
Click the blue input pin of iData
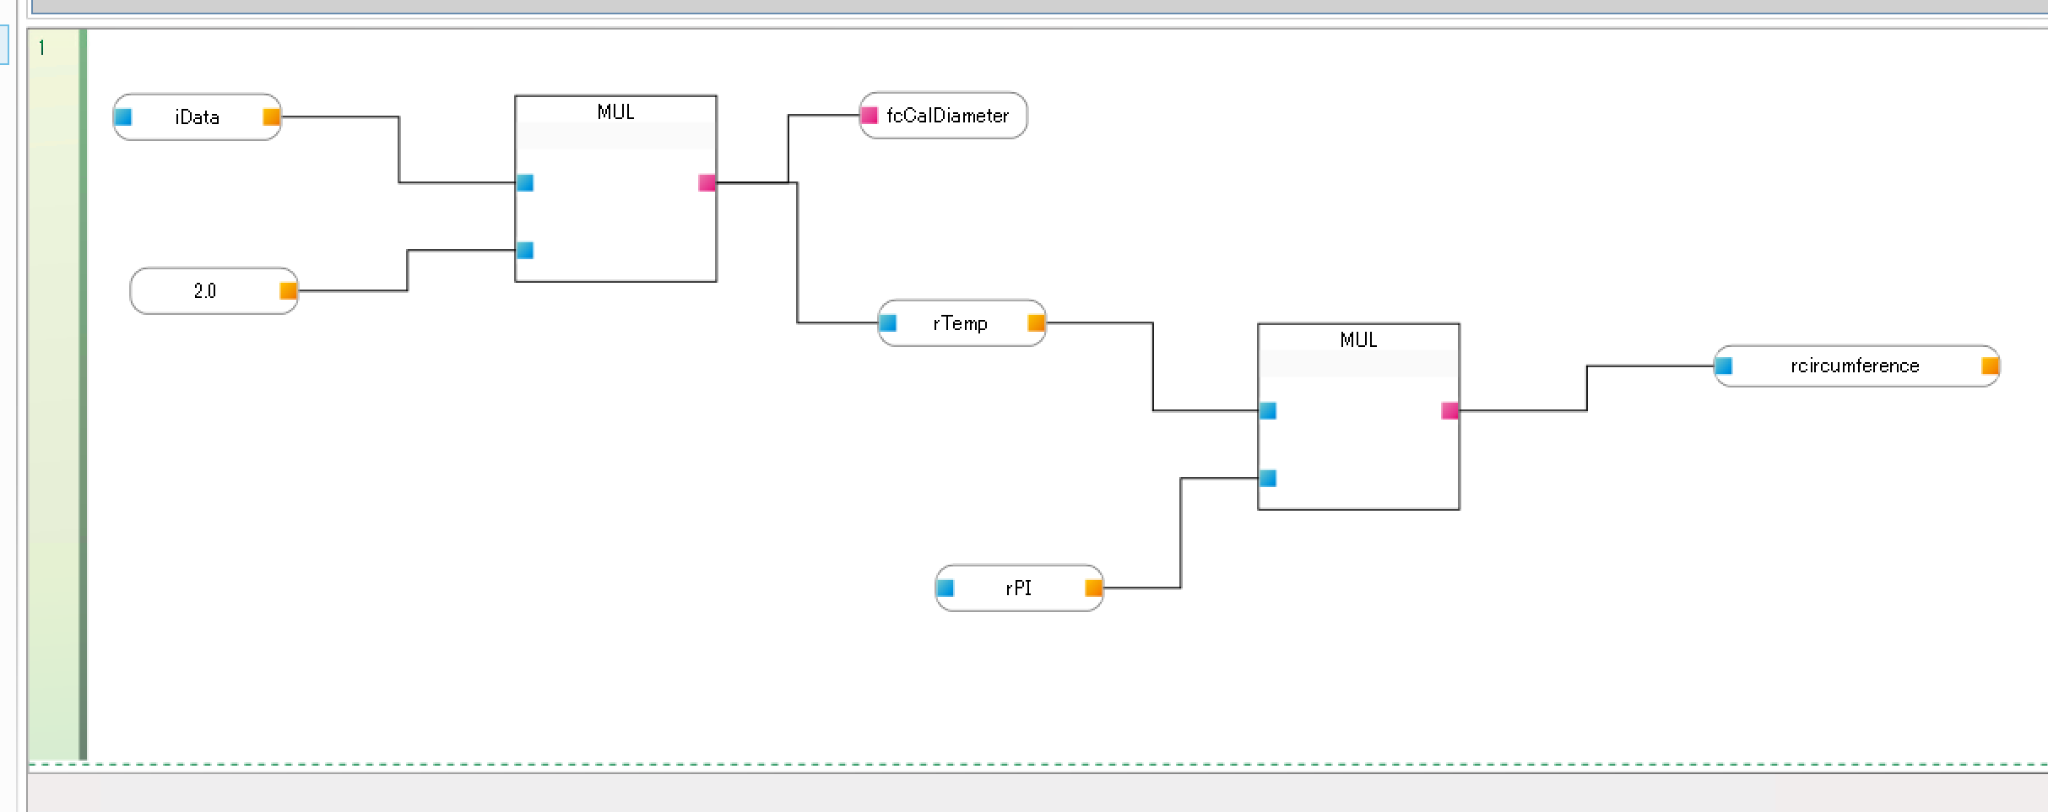123,117
